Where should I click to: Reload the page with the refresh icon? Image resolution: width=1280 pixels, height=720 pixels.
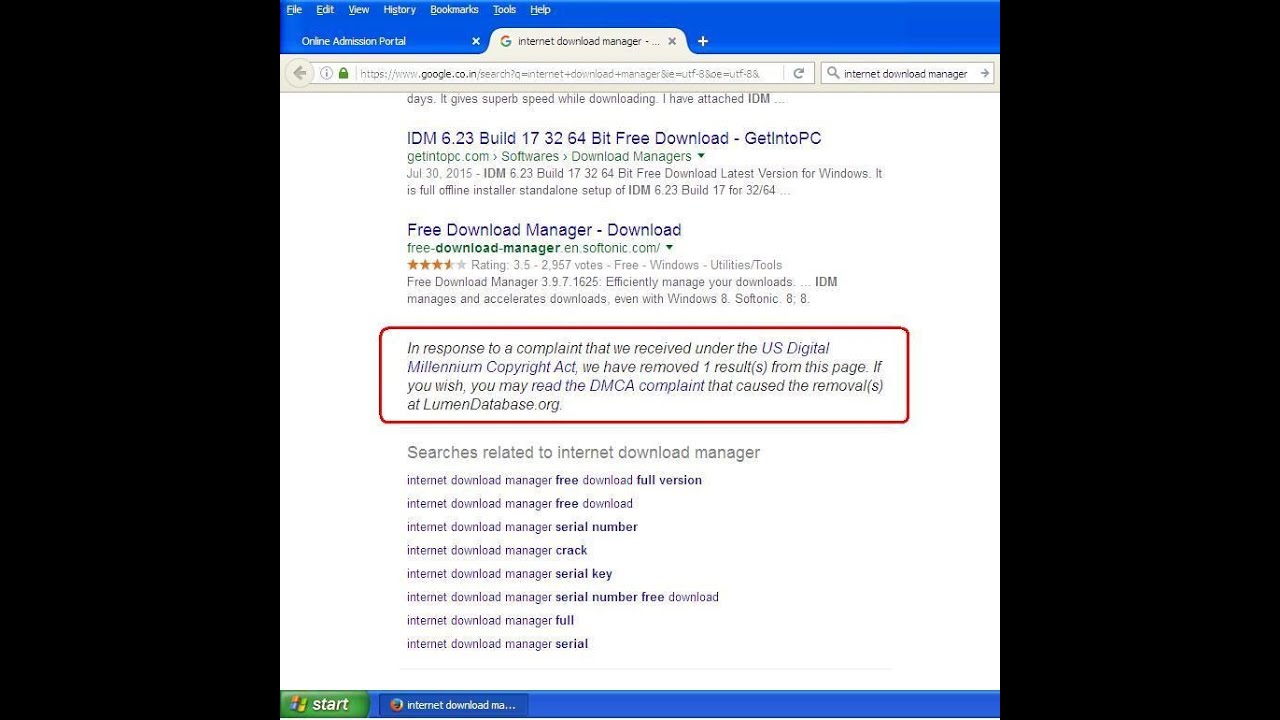pos(798,73)
